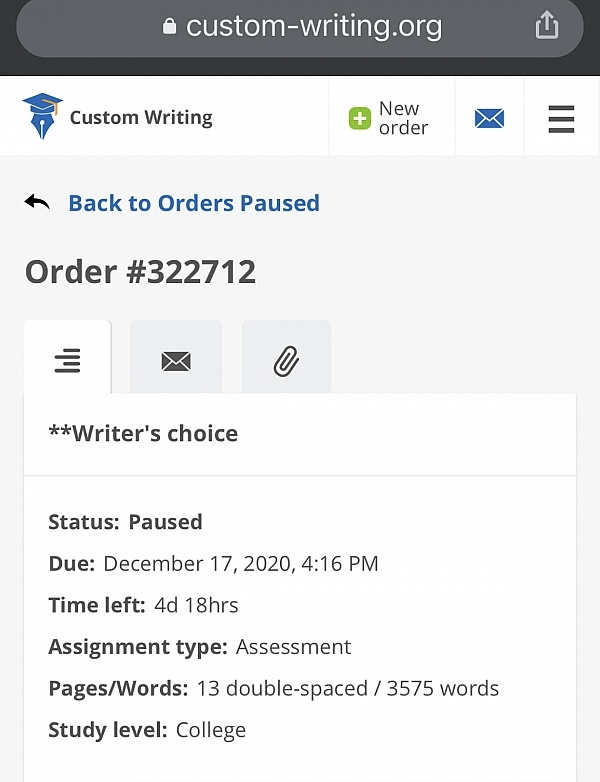
Task: Click the Assessment assignment type value
Action: (x=293, y=647)
